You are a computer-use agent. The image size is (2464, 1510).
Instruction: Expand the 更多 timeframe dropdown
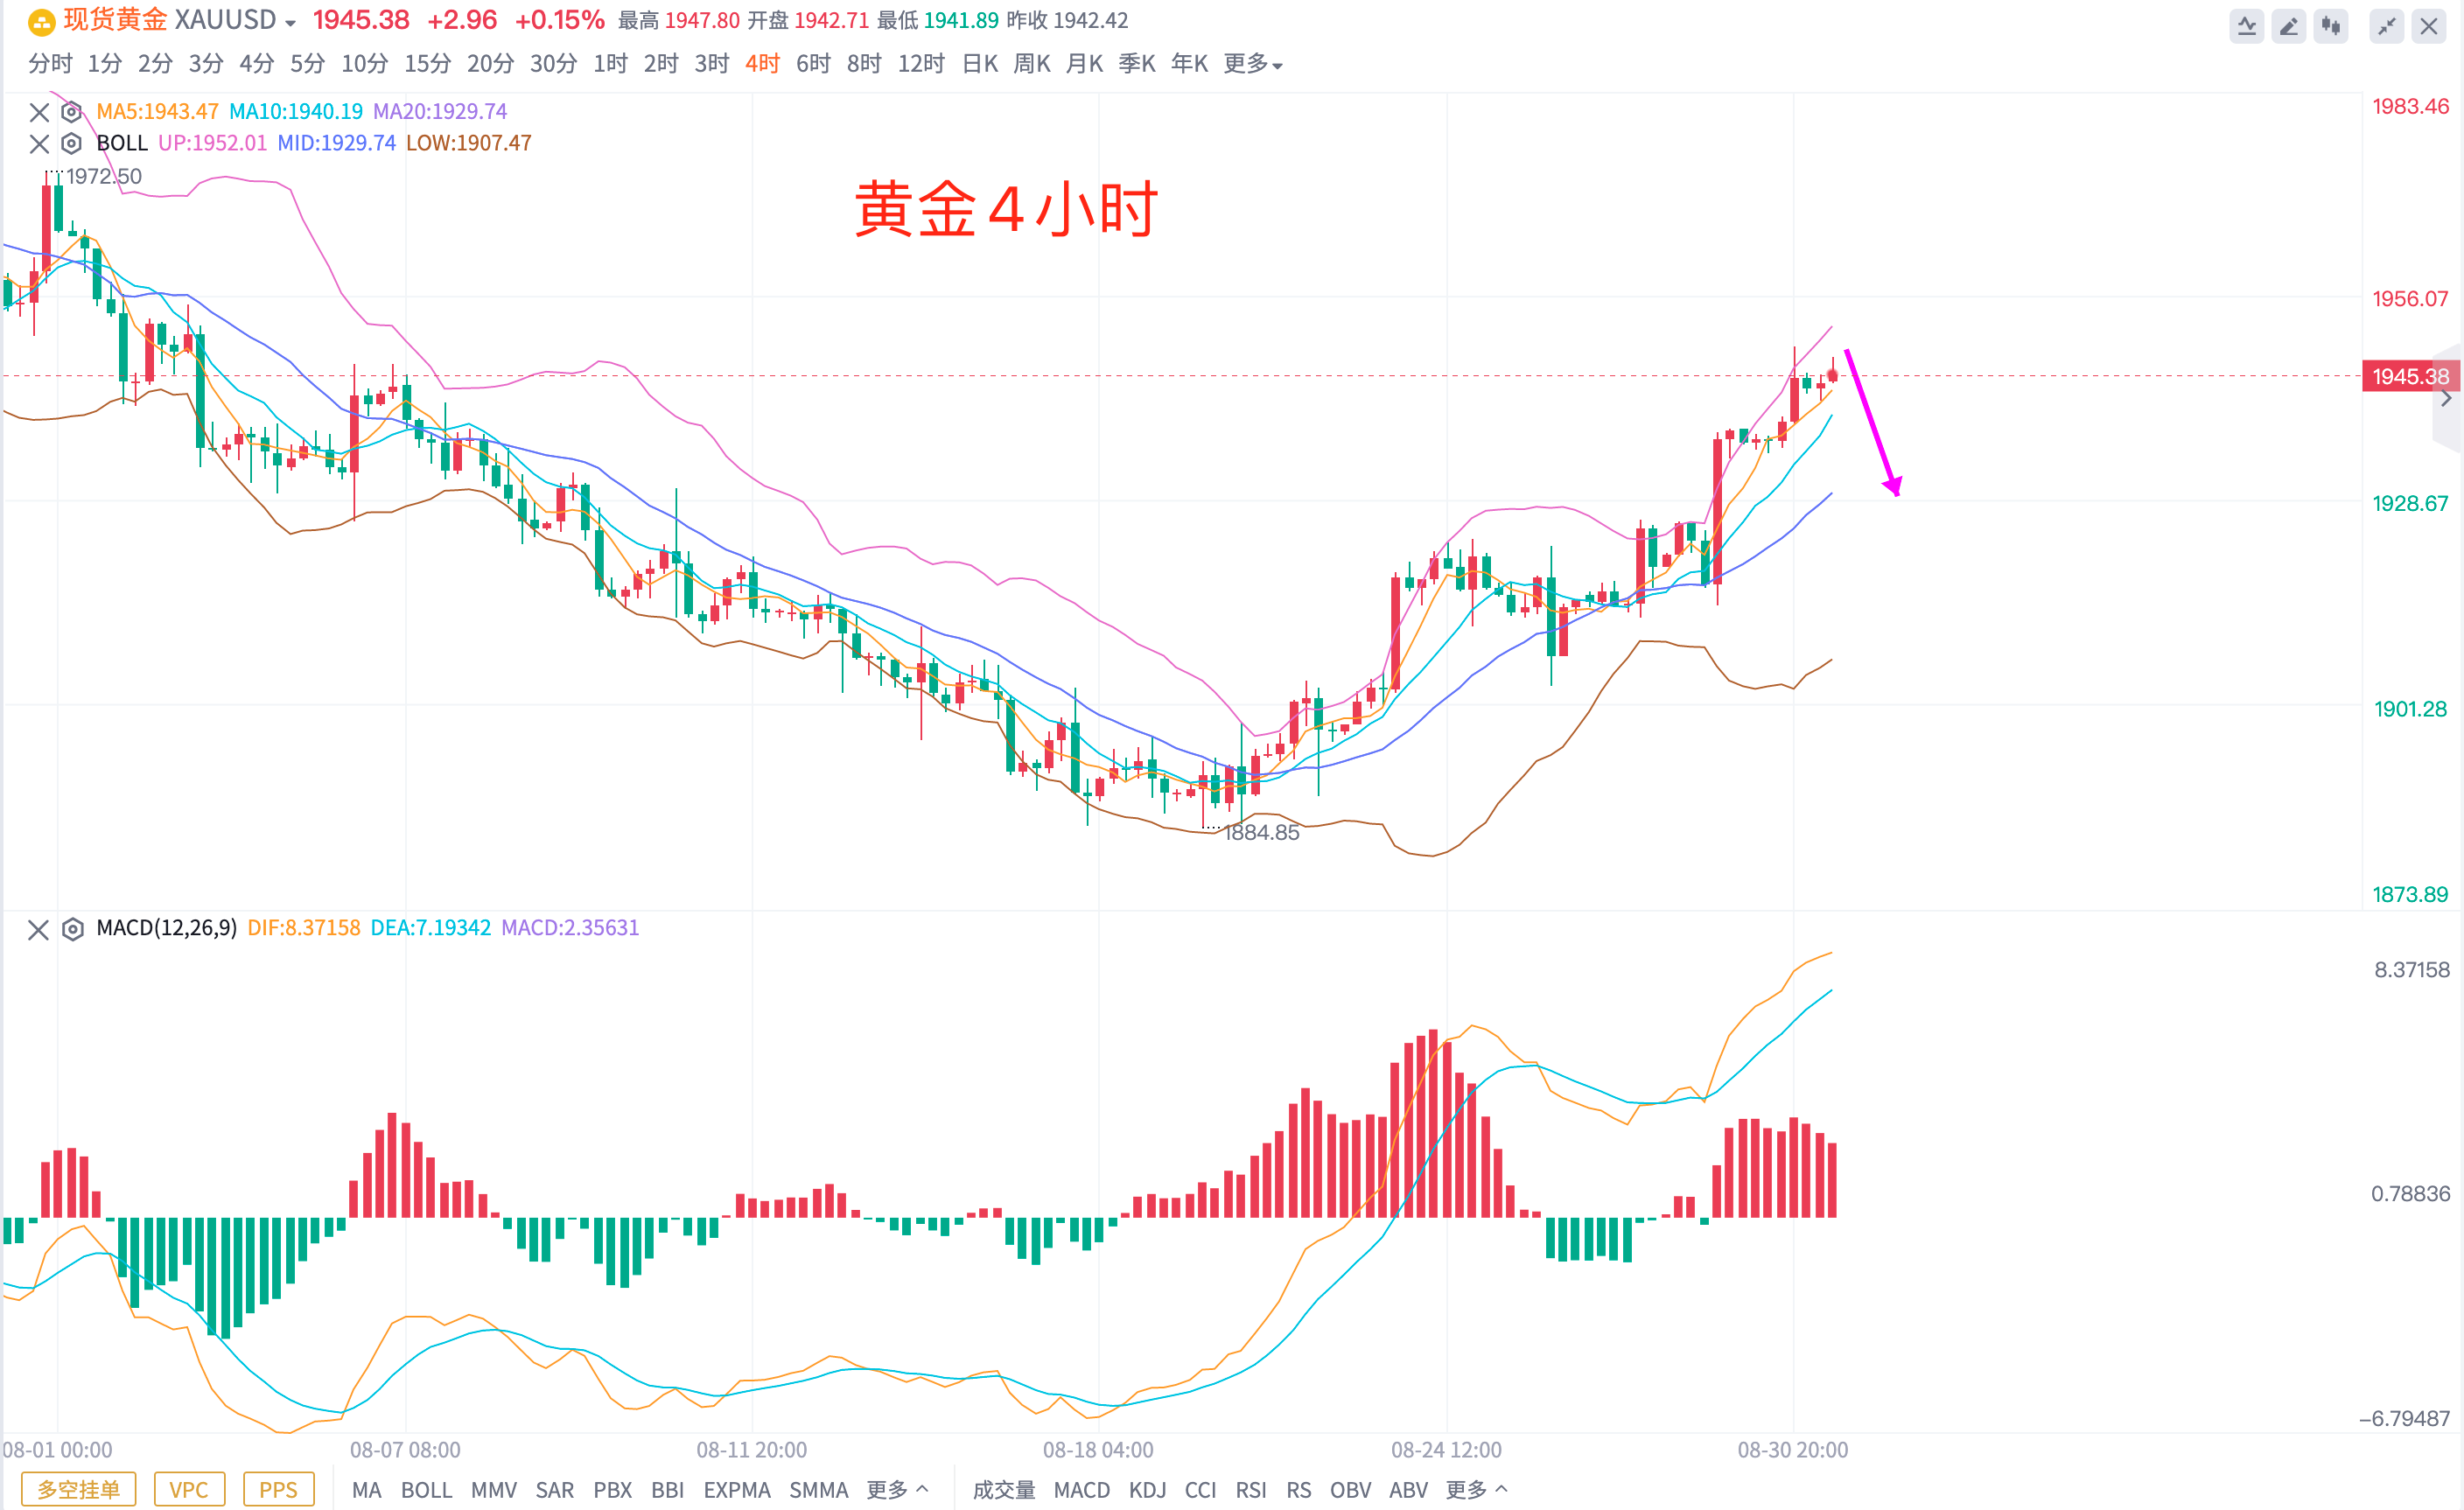coord(1252,64)
